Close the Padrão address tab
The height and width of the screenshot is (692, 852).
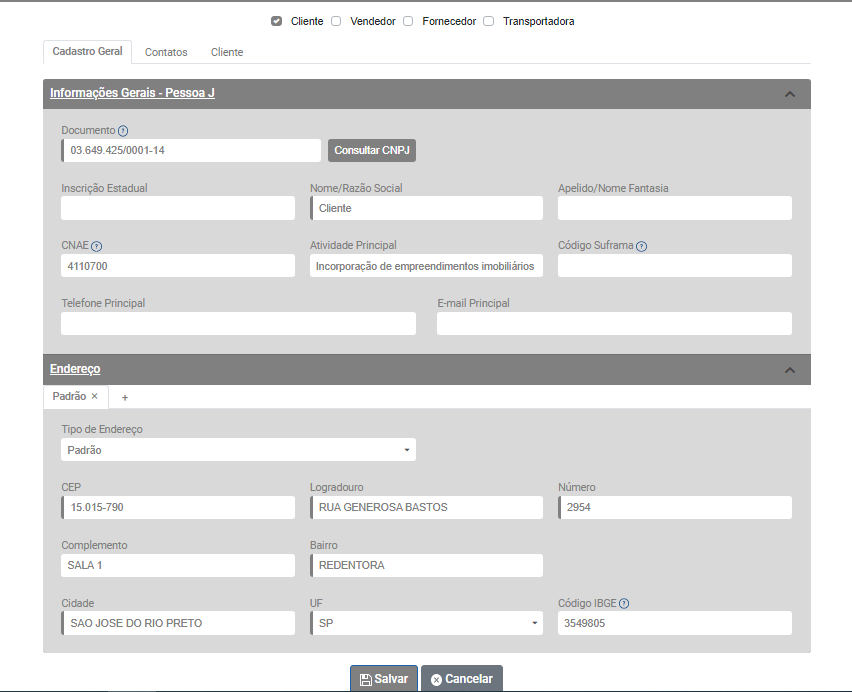point(95,397)
